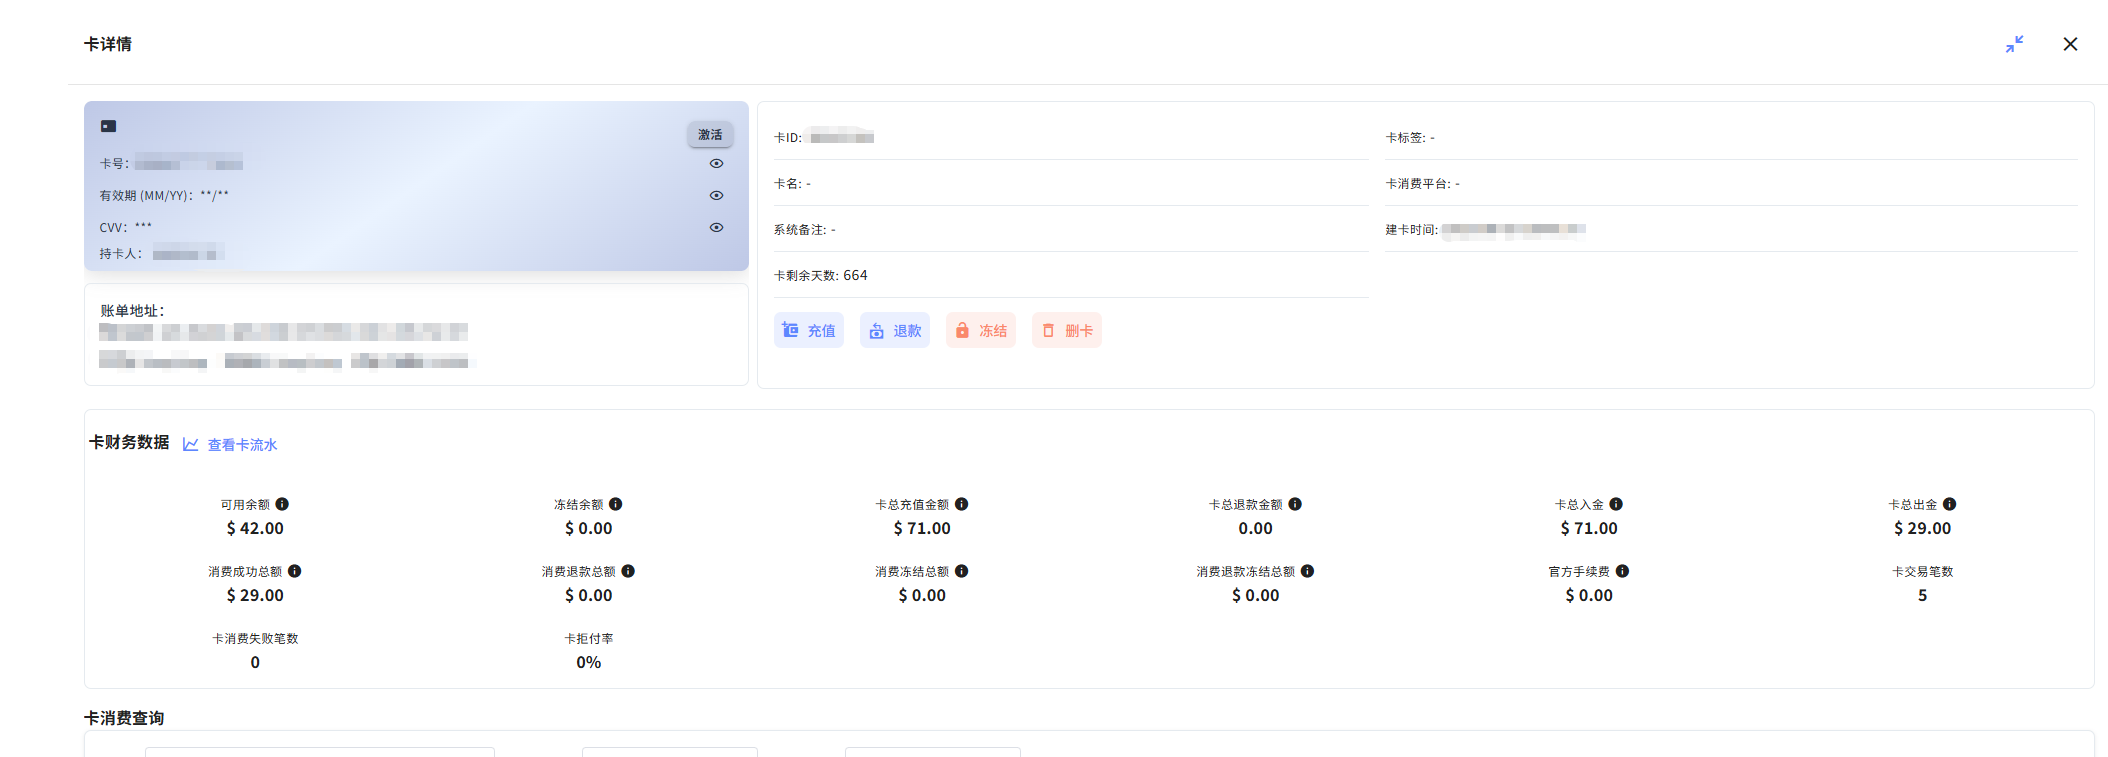Click the 退款 refund button

895,331
